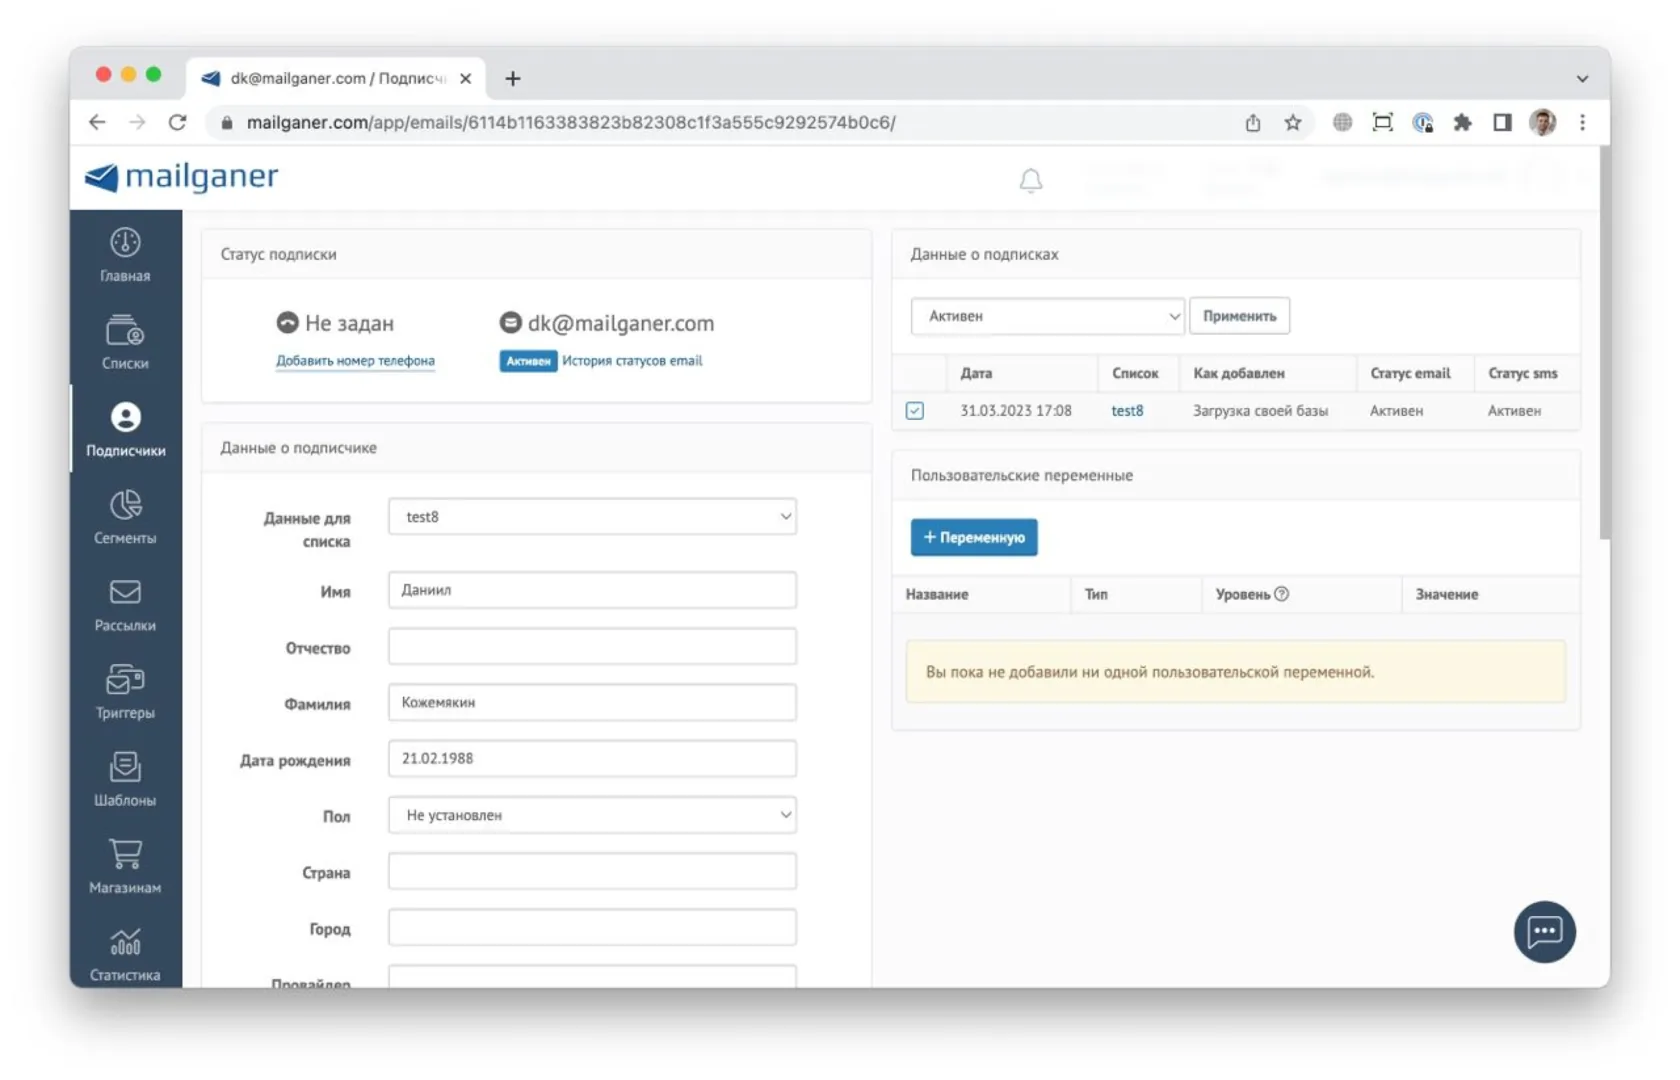
Task: Open the Сегменты segments icon
Action: 125,505
